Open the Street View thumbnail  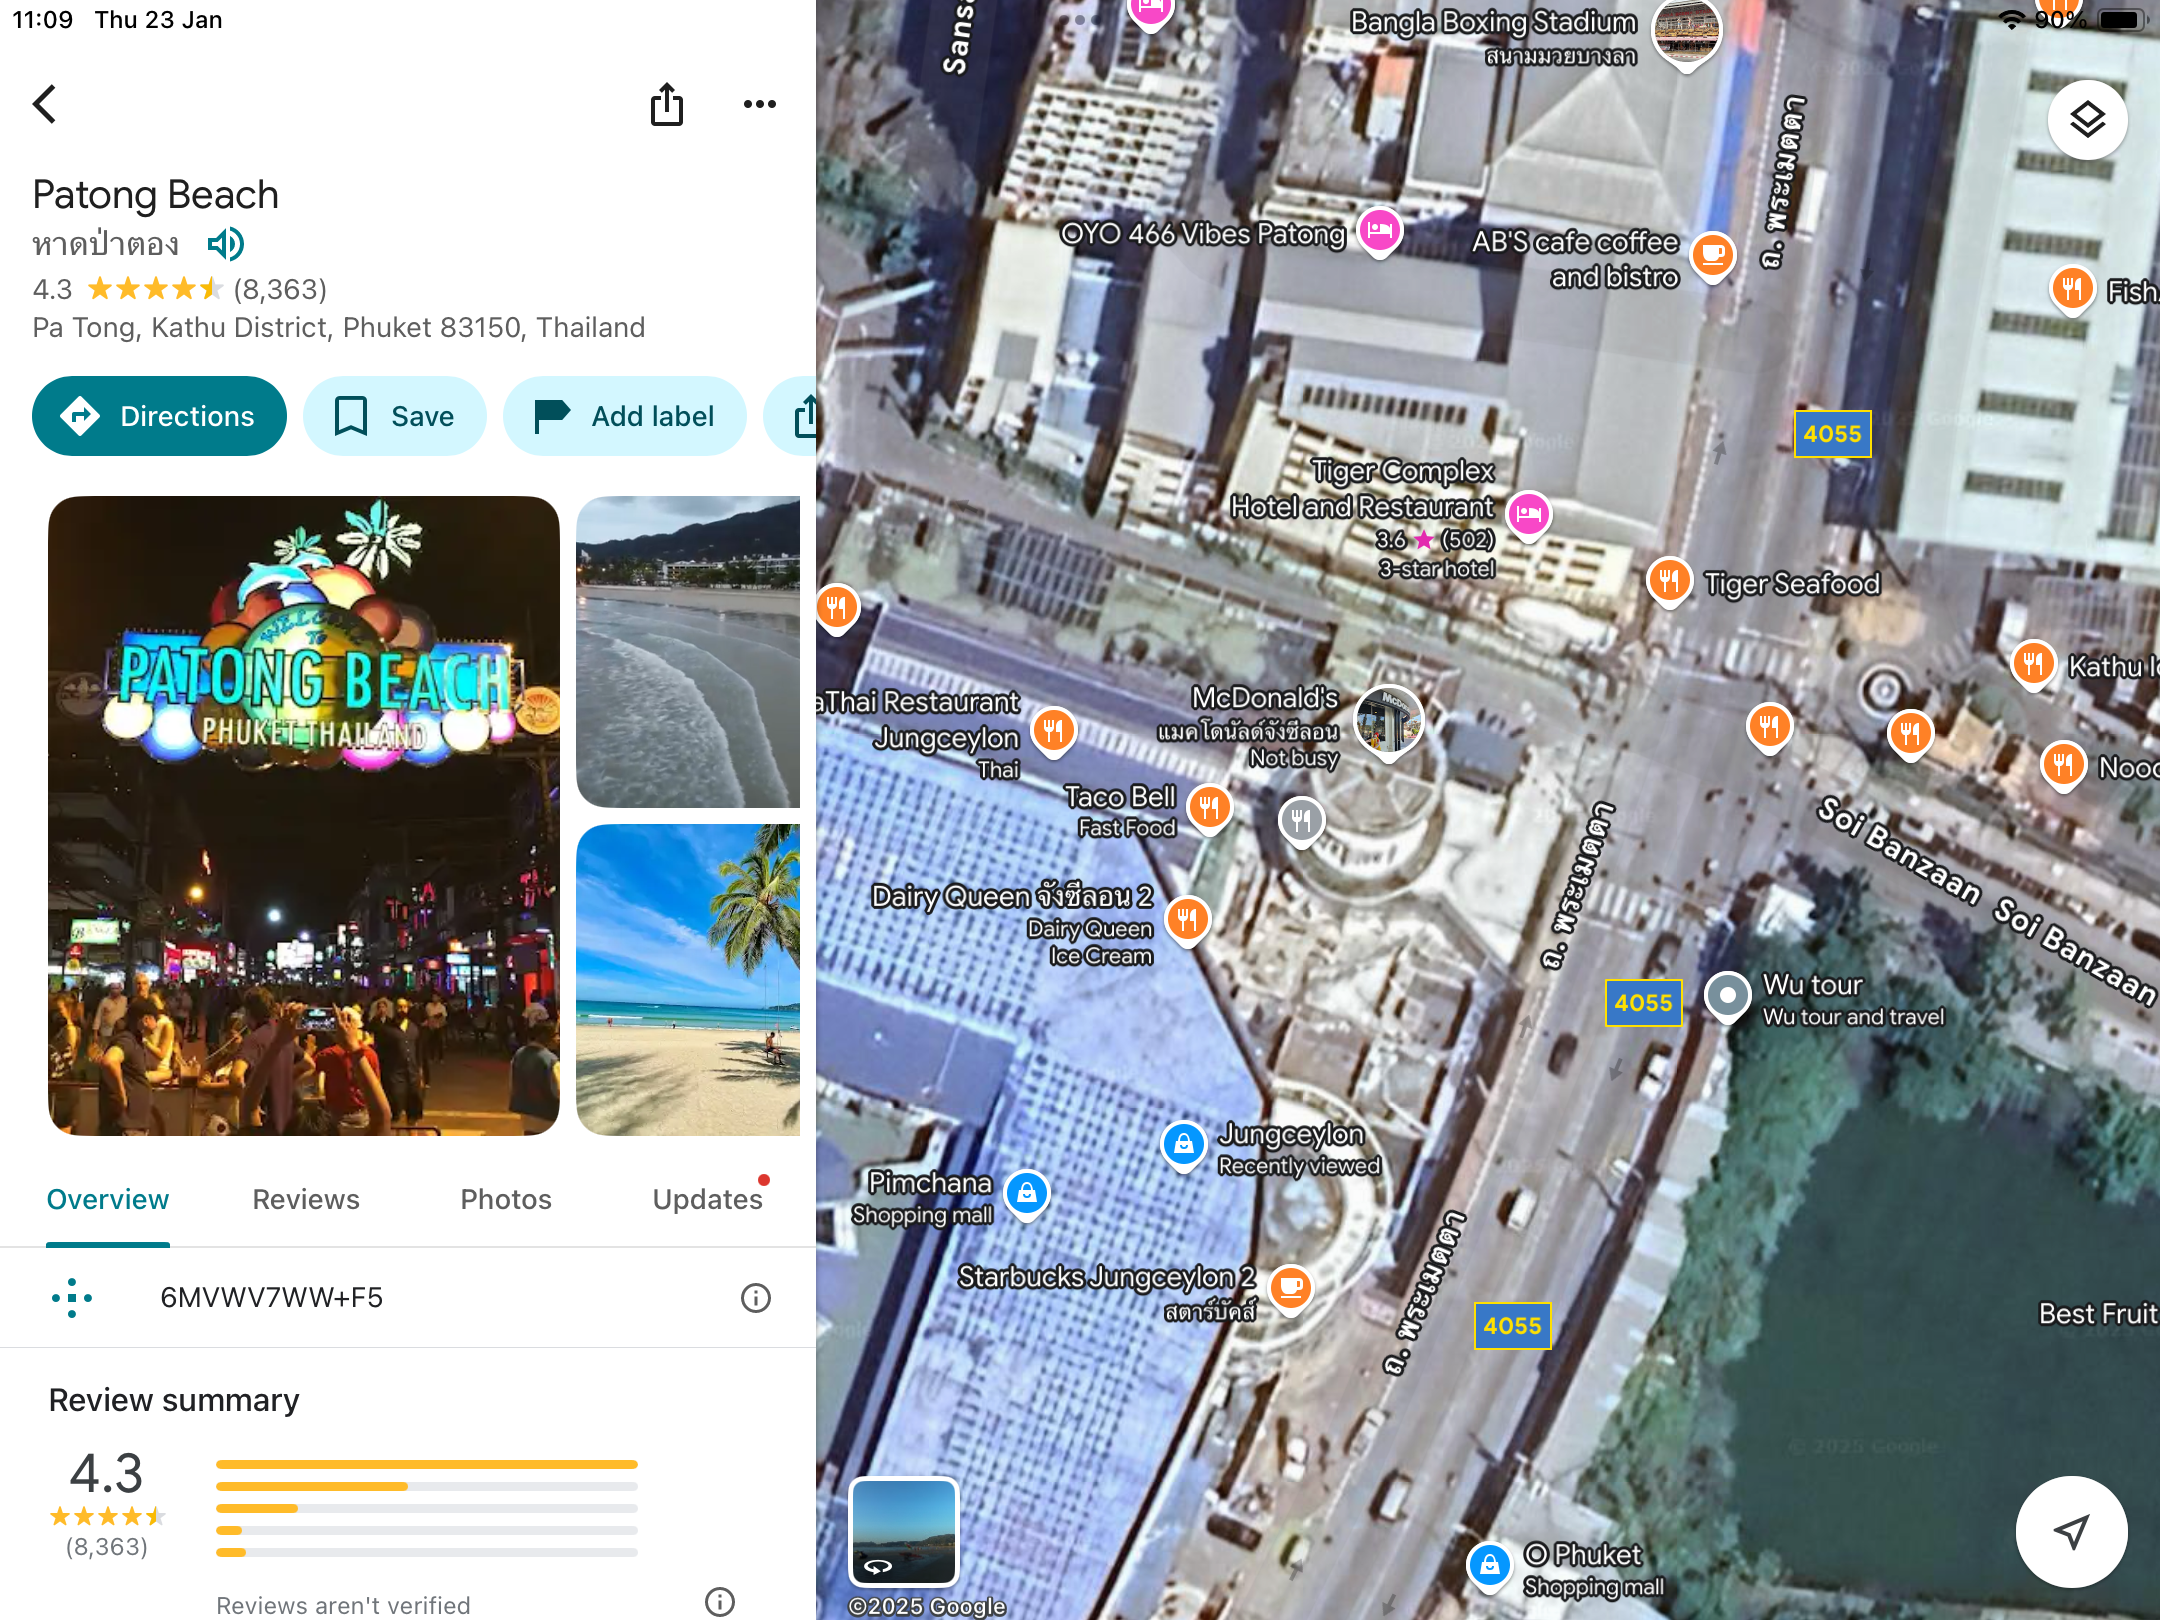click(903, 1531)
